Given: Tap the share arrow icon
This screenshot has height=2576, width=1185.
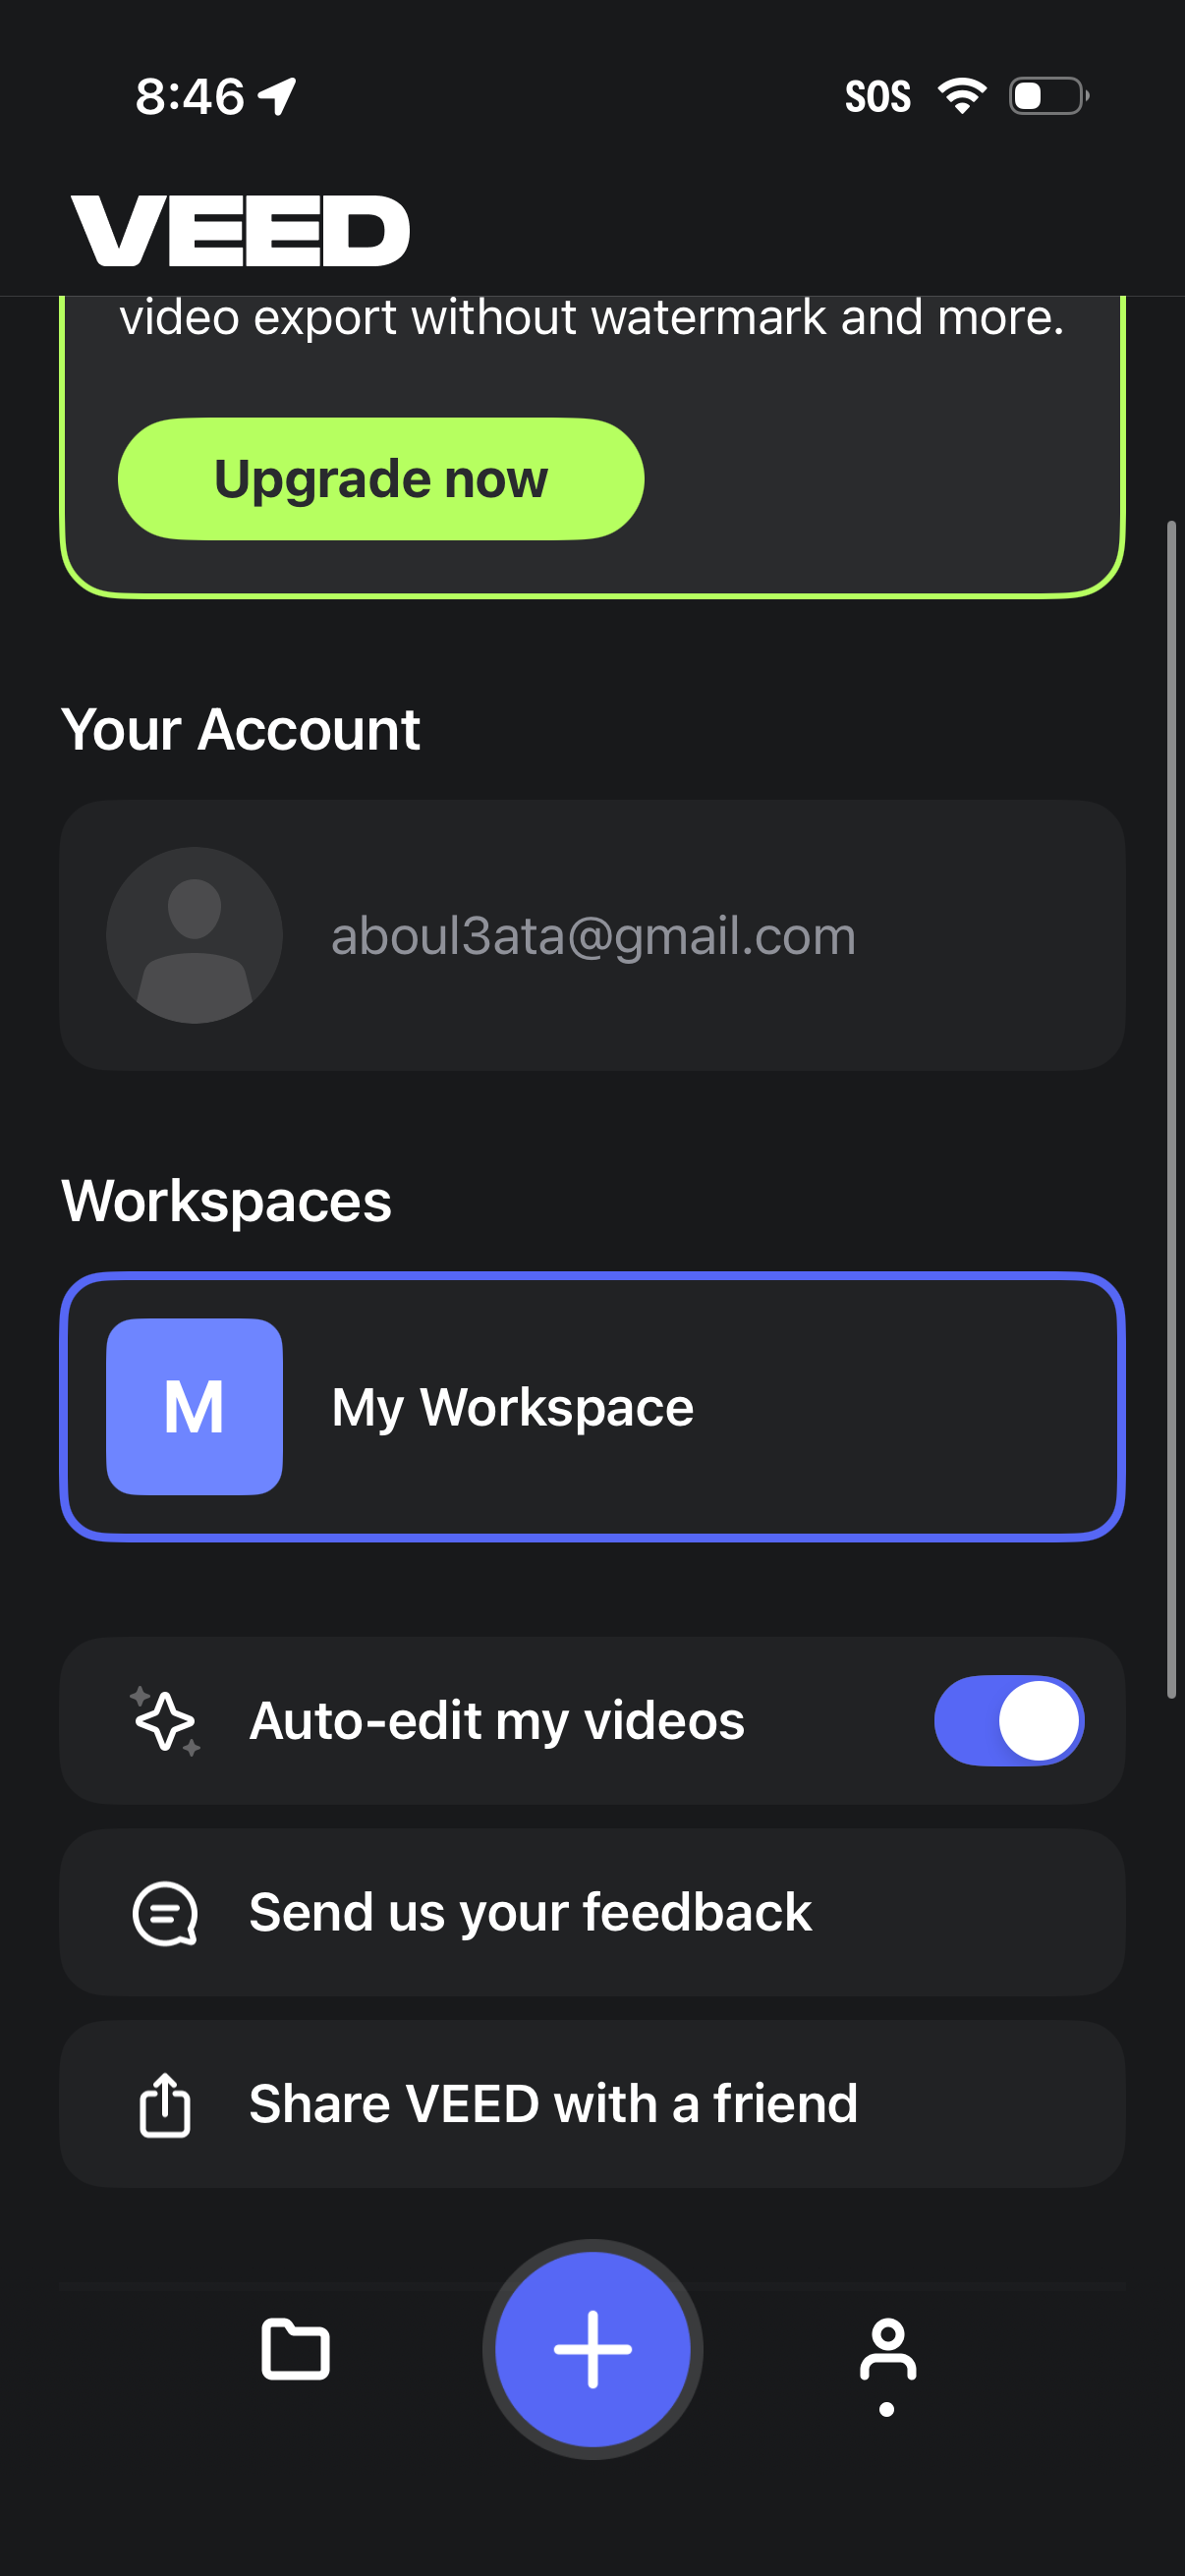Looking at the screenshot, I should point(165,2104).
